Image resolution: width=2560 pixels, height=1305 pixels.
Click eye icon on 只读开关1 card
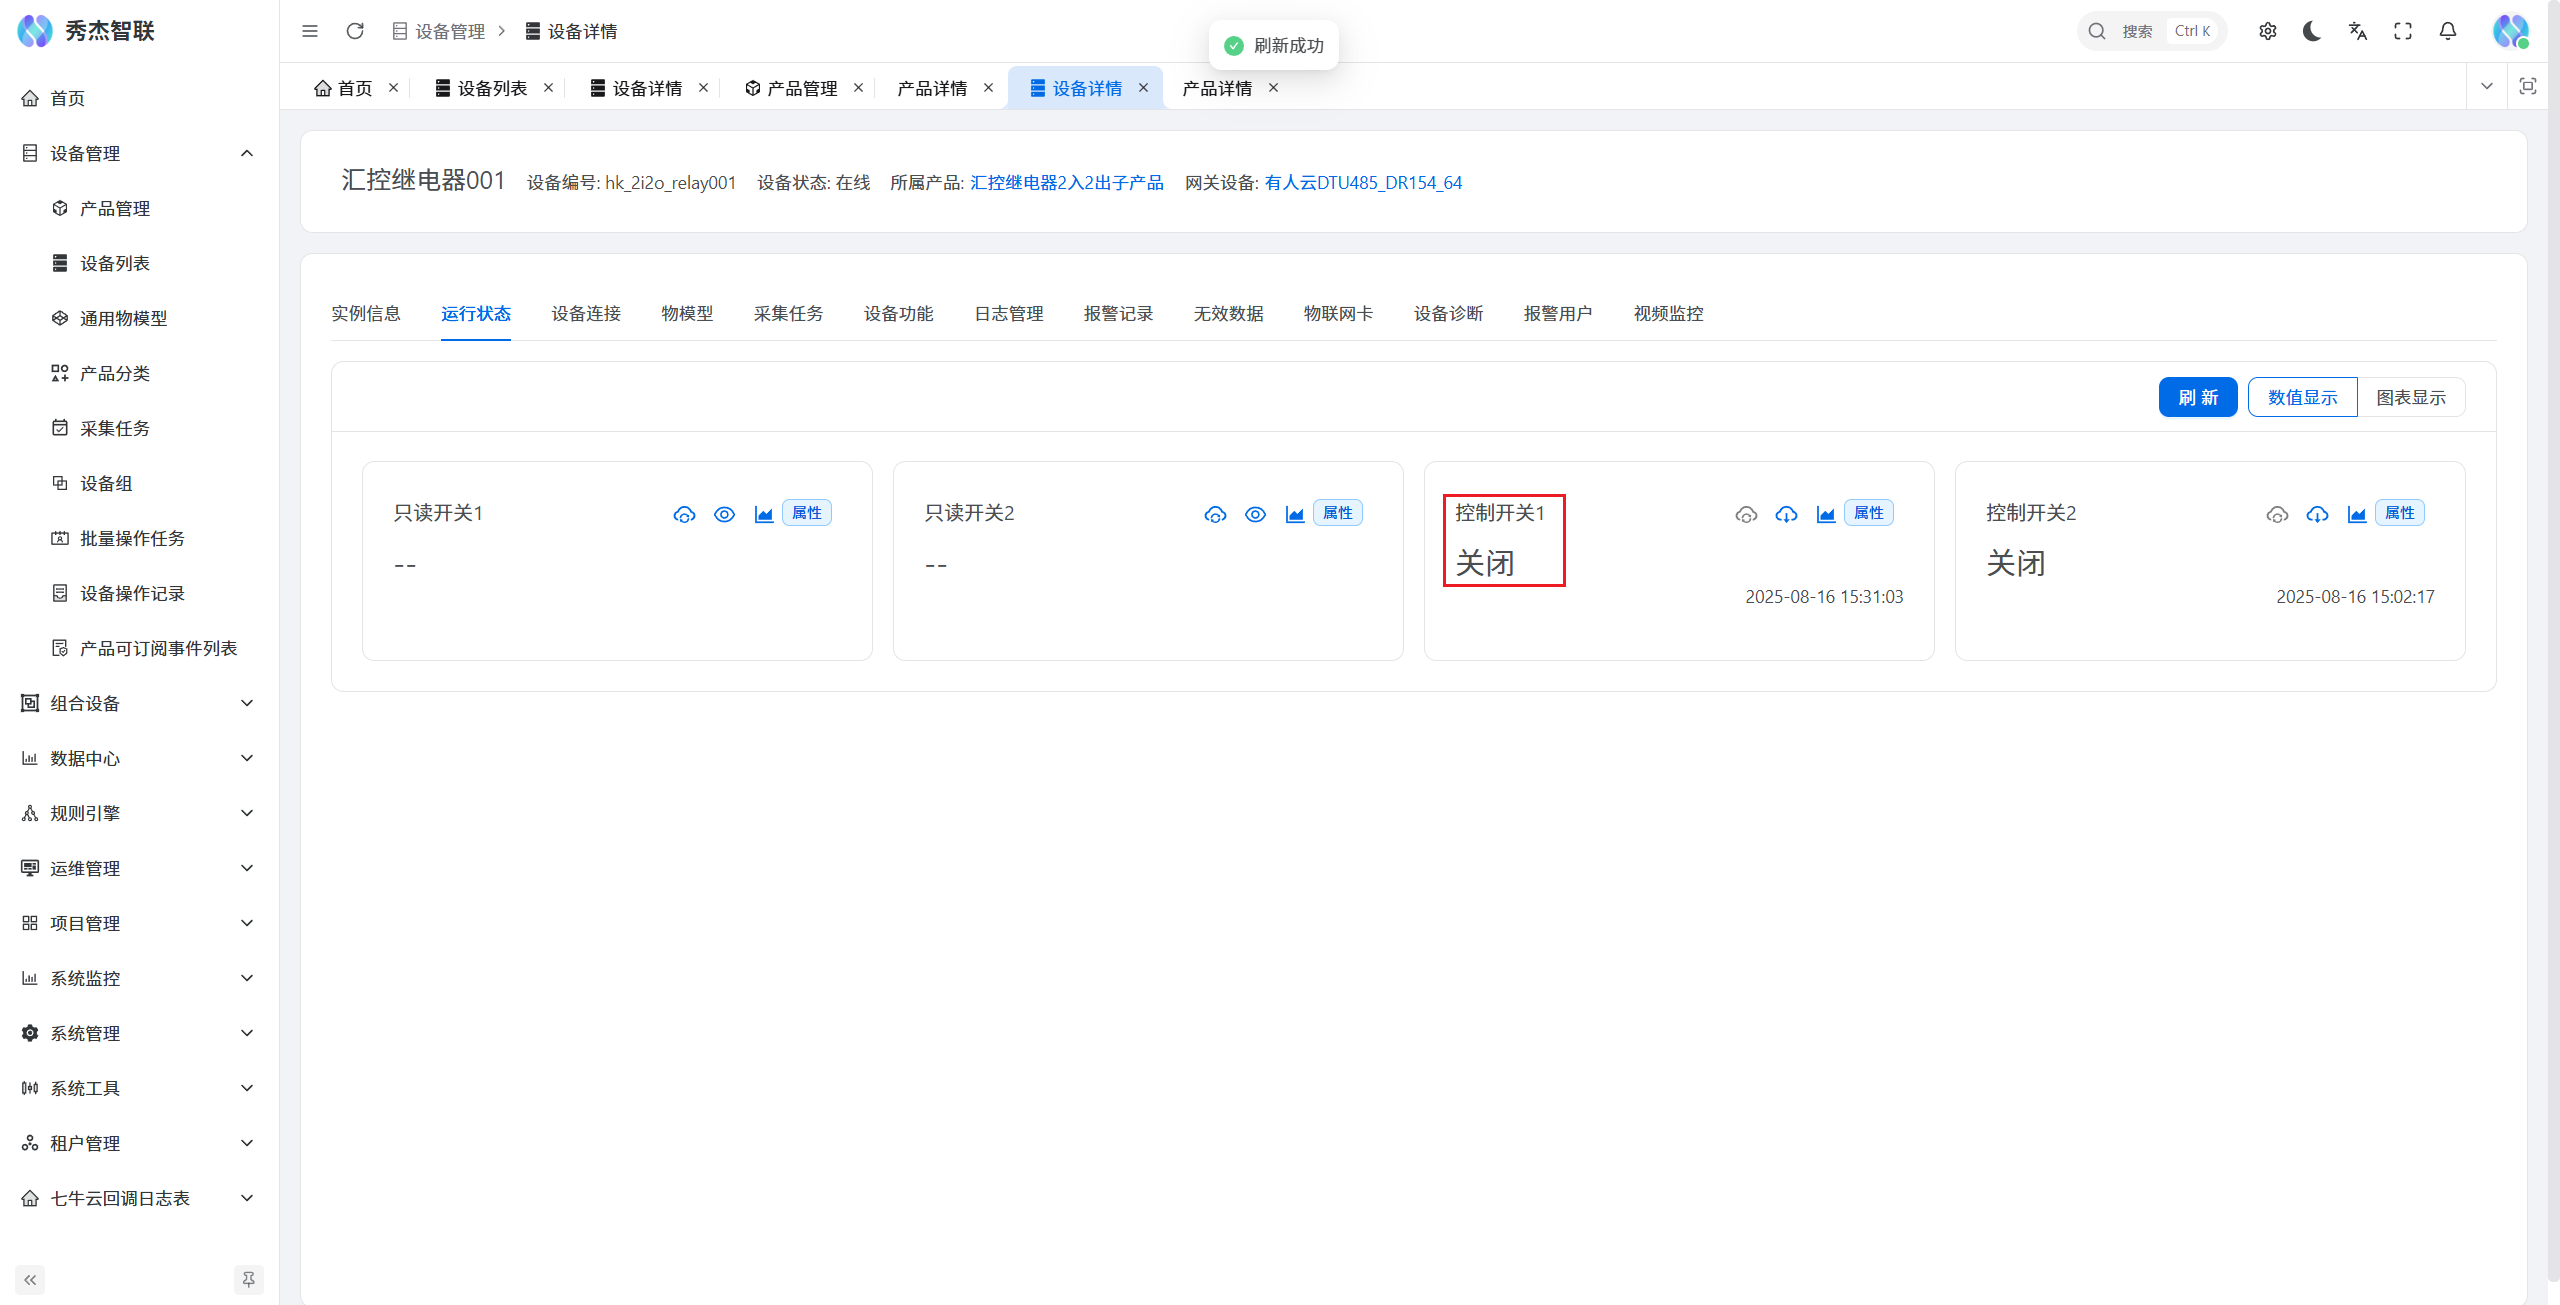(724, 514)
